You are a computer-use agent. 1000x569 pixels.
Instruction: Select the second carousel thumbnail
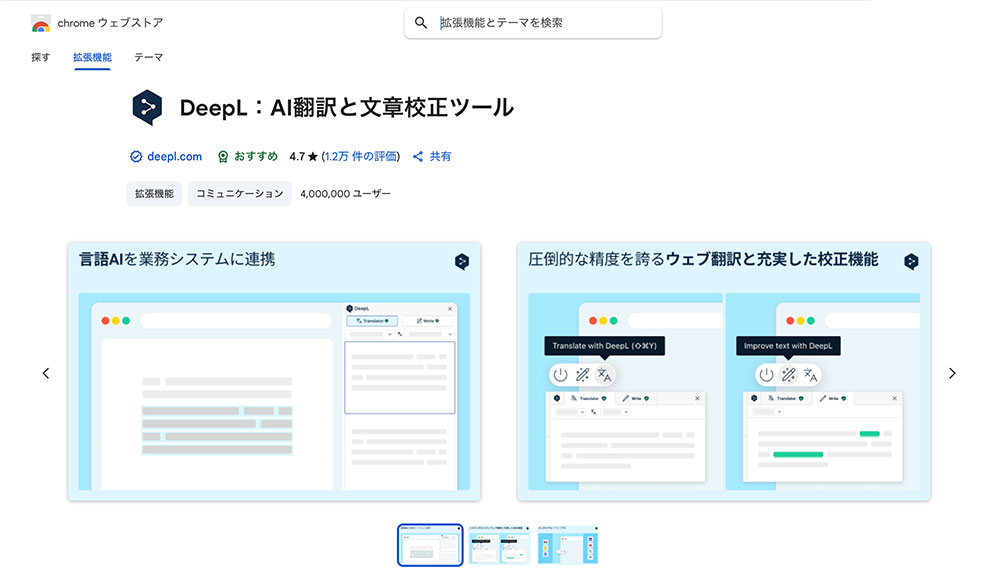coord(499,545)
